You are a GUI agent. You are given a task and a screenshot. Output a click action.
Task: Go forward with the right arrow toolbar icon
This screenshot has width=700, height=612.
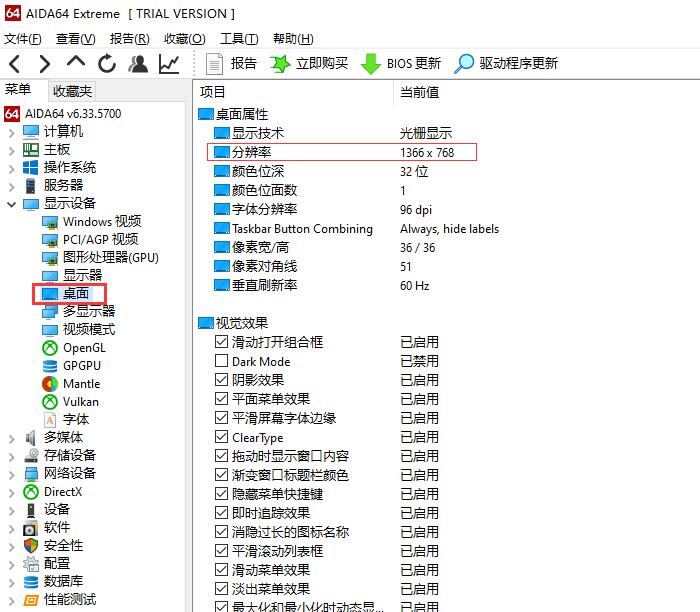(x=45, y=64)
